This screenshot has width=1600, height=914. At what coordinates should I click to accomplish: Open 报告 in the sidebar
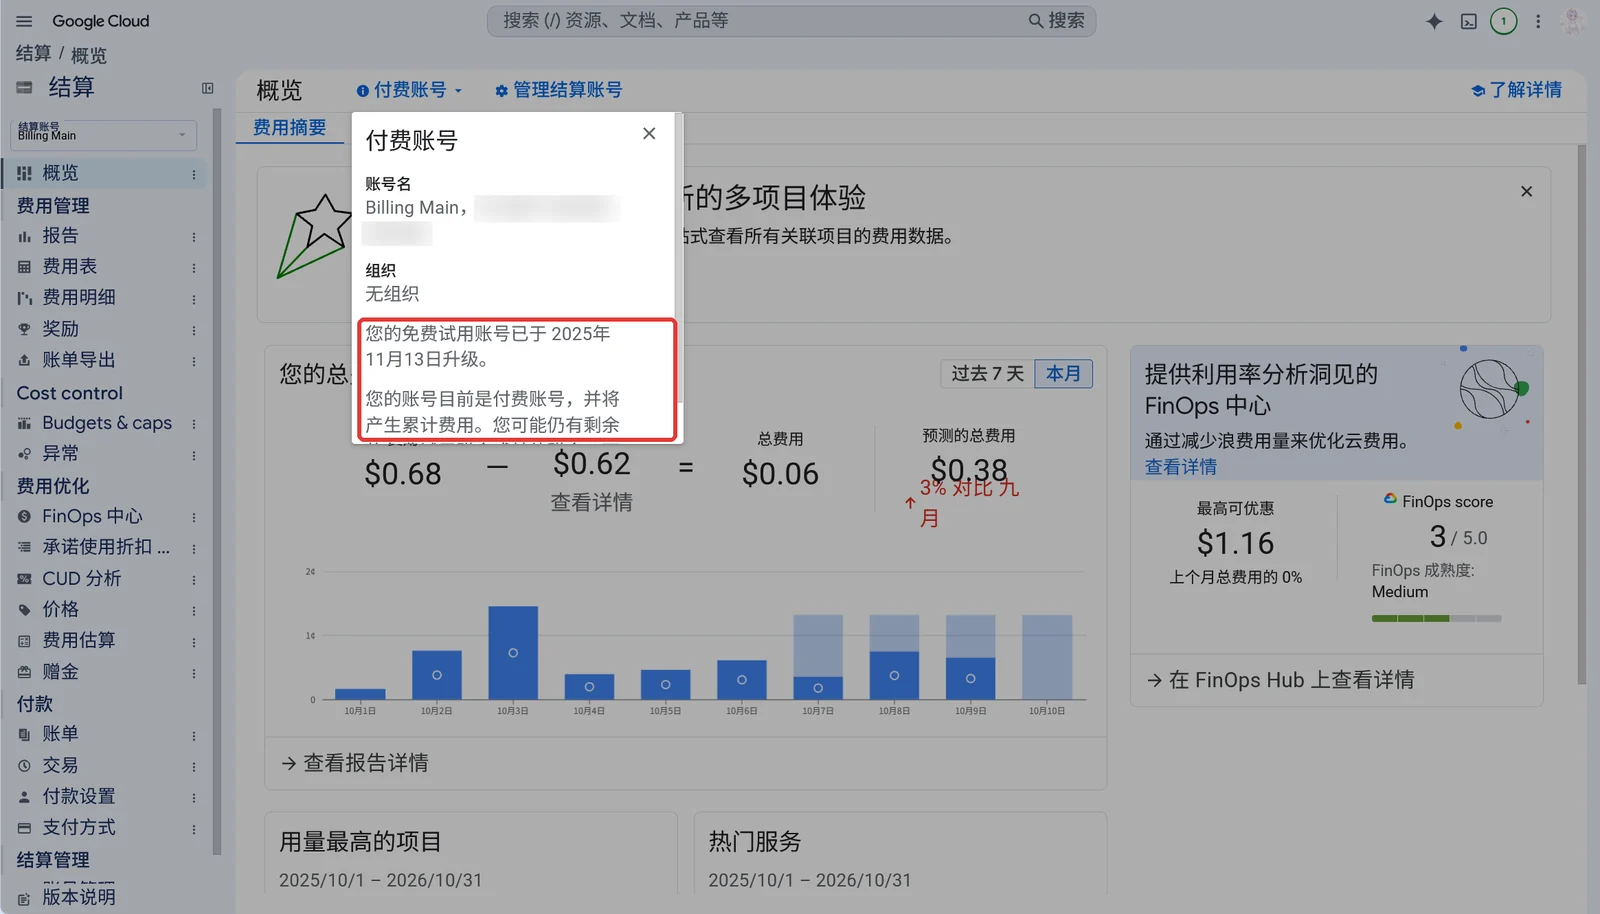pos(60,236)
